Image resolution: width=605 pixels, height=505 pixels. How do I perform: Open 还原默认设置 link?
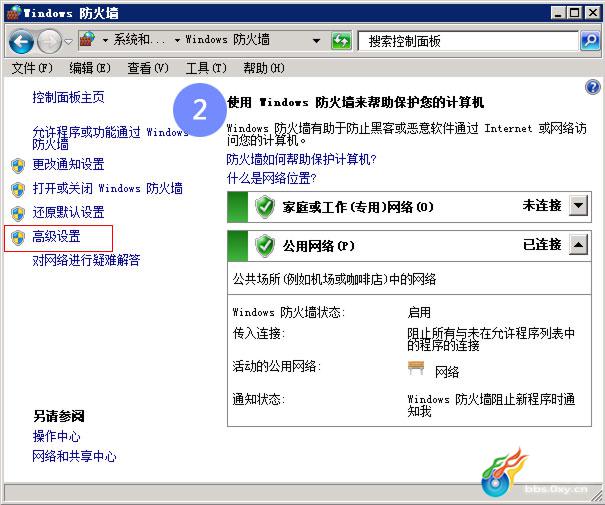[68, 212]
